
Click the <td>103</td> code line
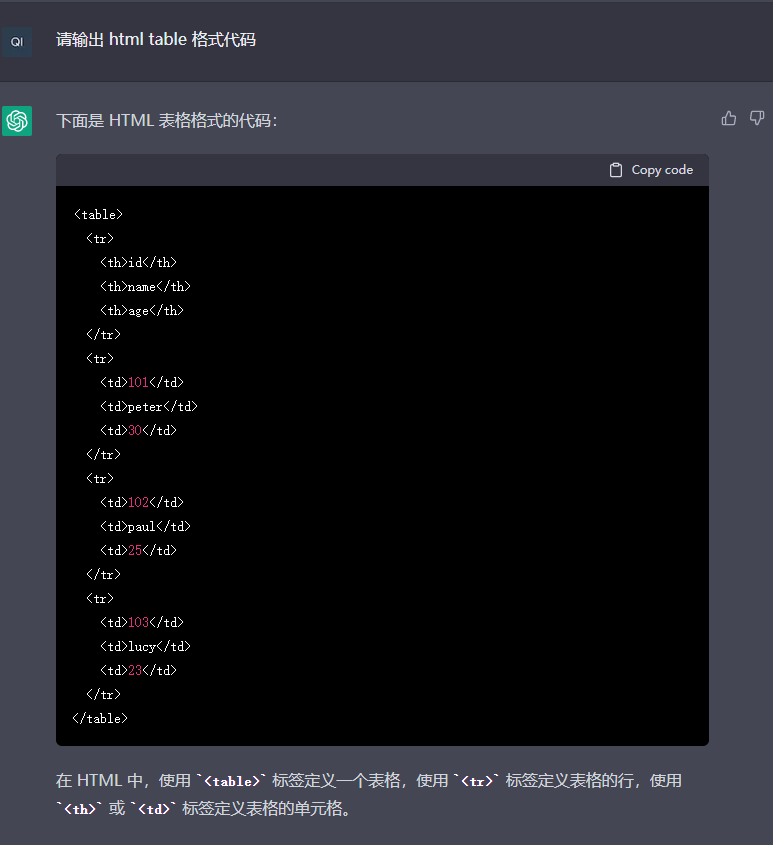142,622
